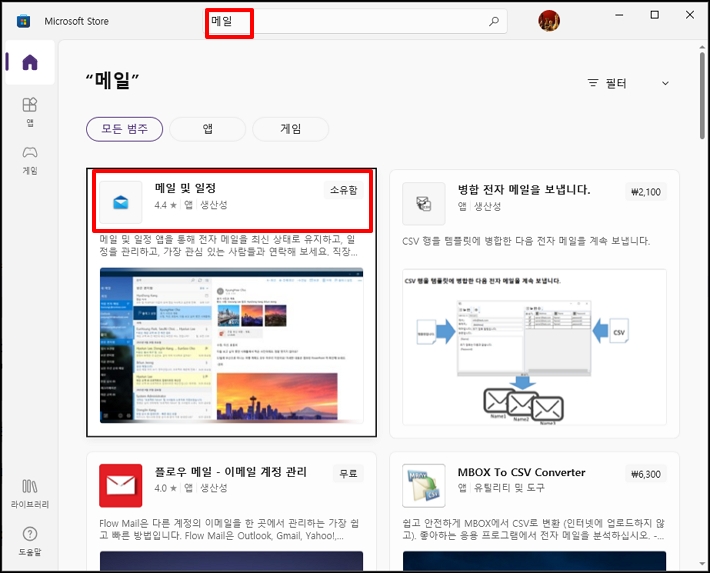Screen dimensions: 710x573
Task: Select the 모든 범주 category tab
Action: [x=125, y=129]
